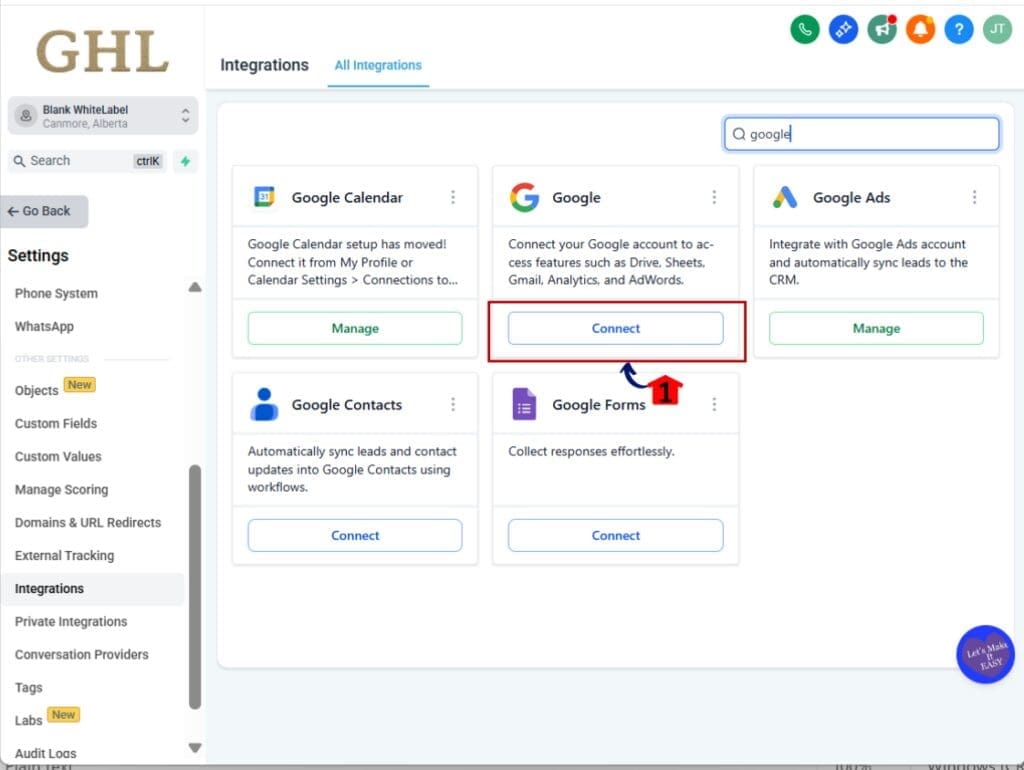Open Conversation Providers settings
Viewport: 1024px width, 770px height.
point(81,654)
